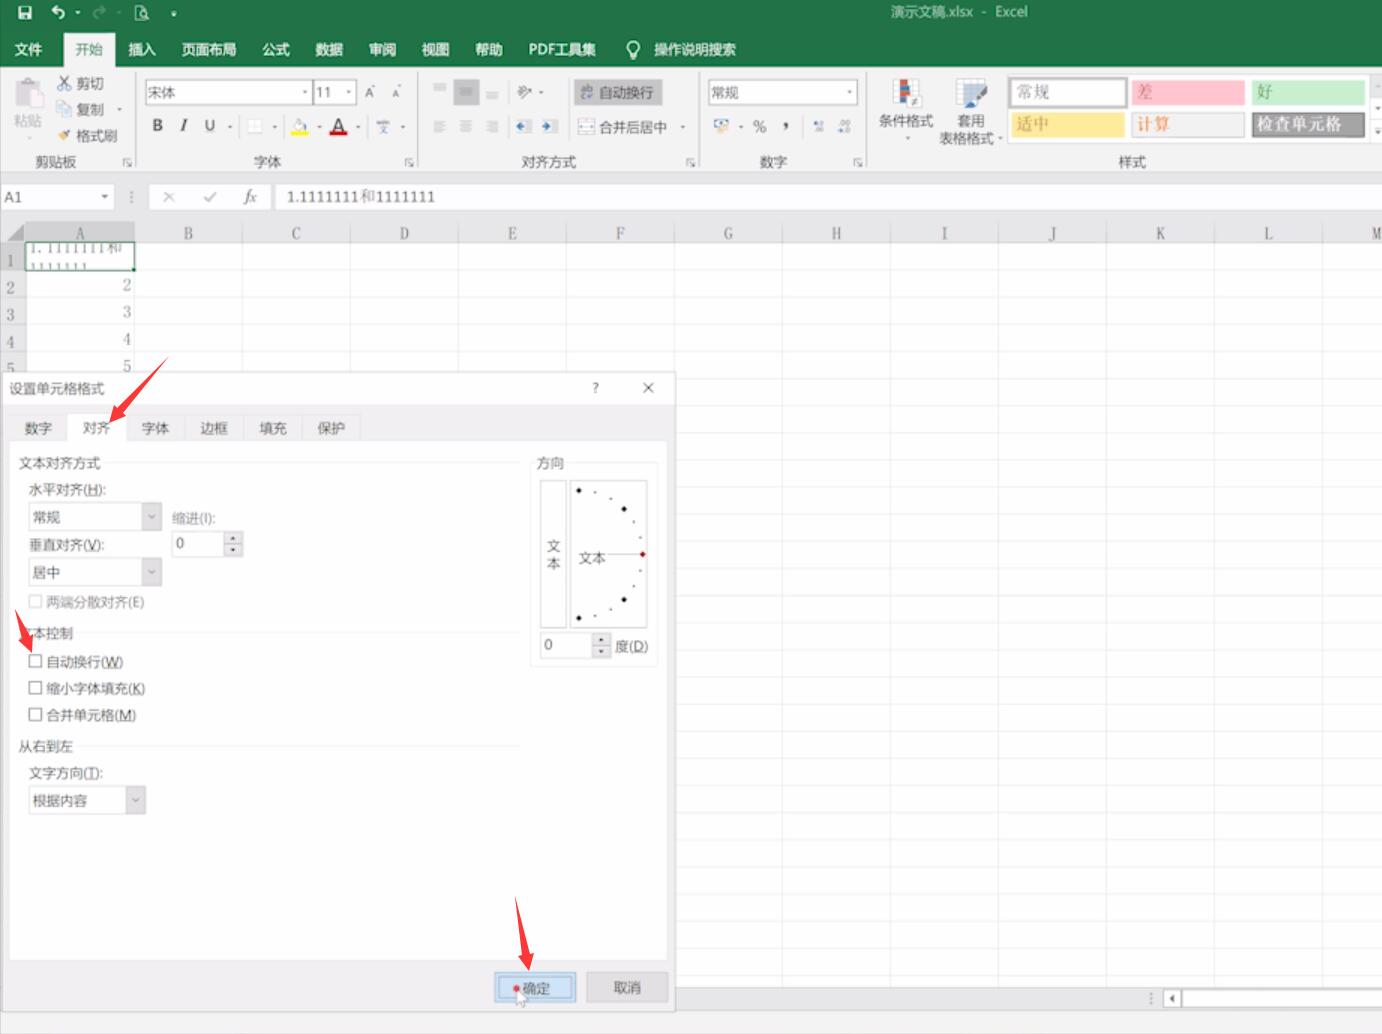1382x1034 pixels.
Task: Close the 设置单元格格式 dialog
Action: [648, 388]
